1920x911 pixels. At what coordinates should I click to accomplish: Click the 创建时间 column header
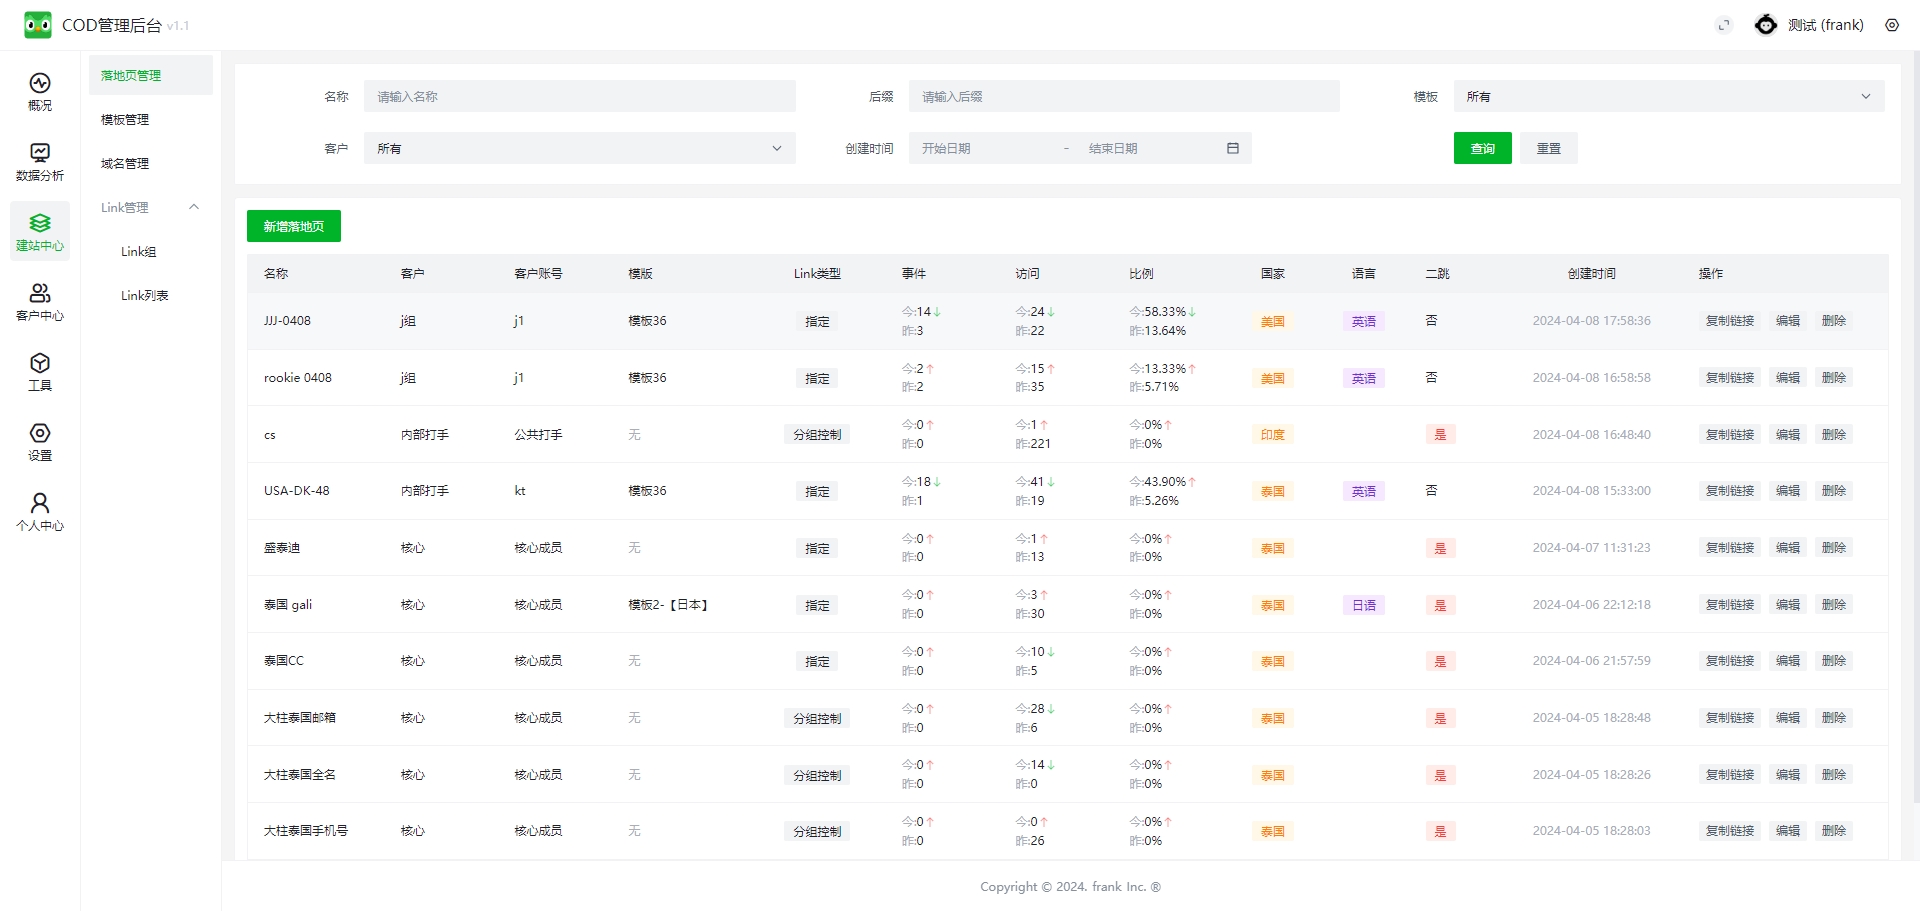(x=1591, y=273)
